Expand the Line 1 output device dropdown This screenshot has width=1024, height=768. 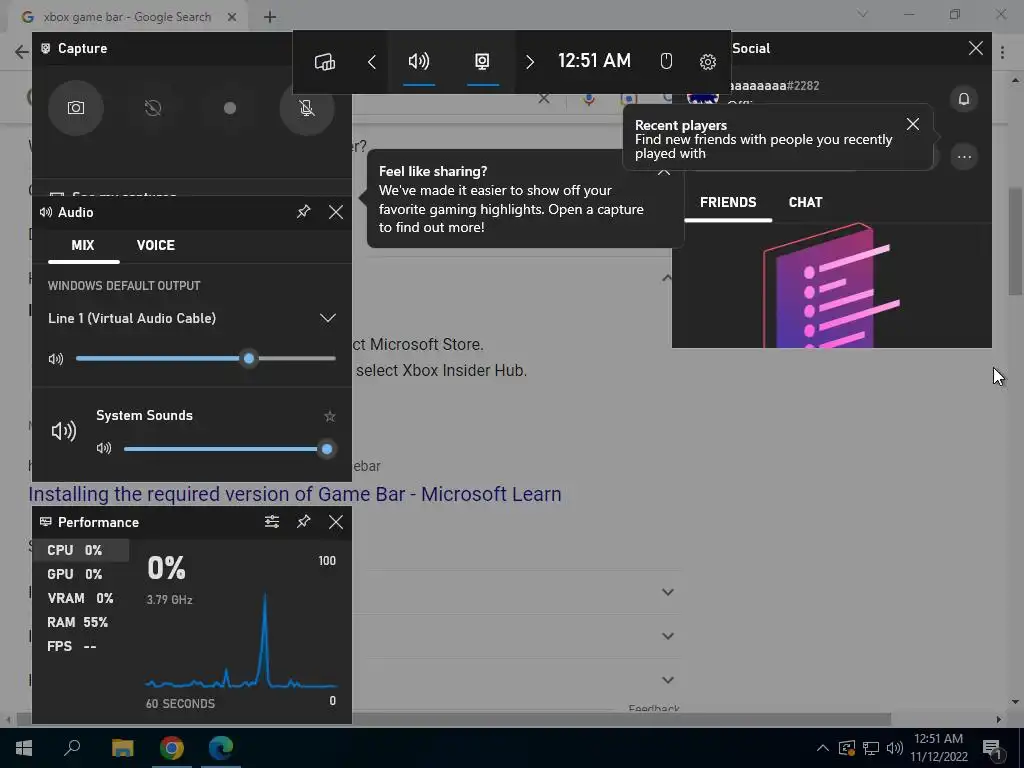click(327, 318)
